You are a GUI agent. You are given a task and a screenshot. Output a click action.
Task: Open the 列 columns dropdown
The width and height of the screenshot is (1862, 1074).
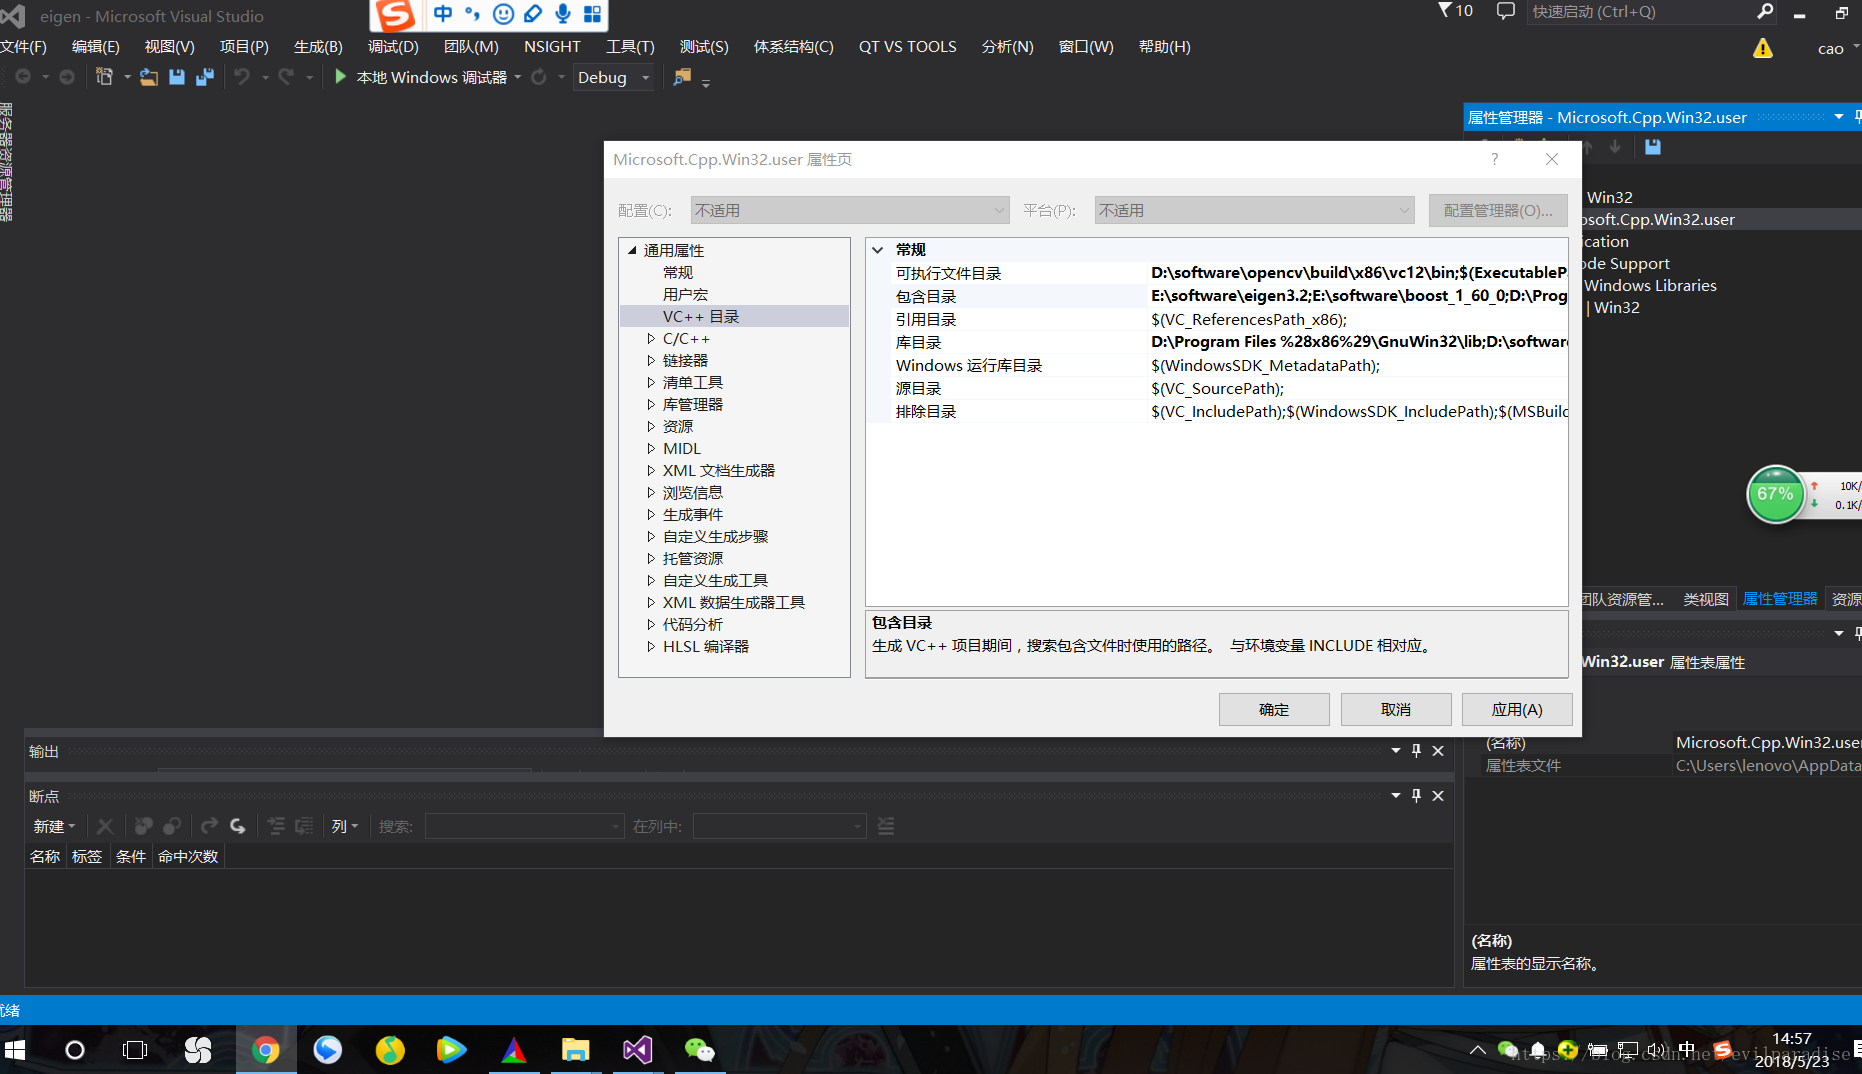click(344, 826)
